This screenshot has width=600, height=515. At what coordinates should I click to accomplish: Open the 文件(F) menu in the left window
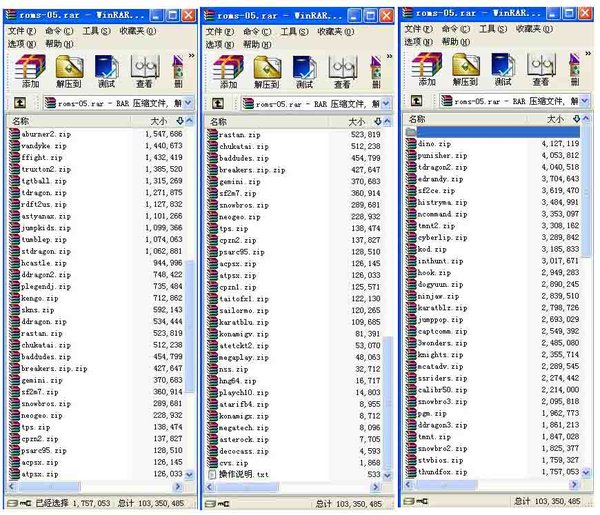[22, 31]
